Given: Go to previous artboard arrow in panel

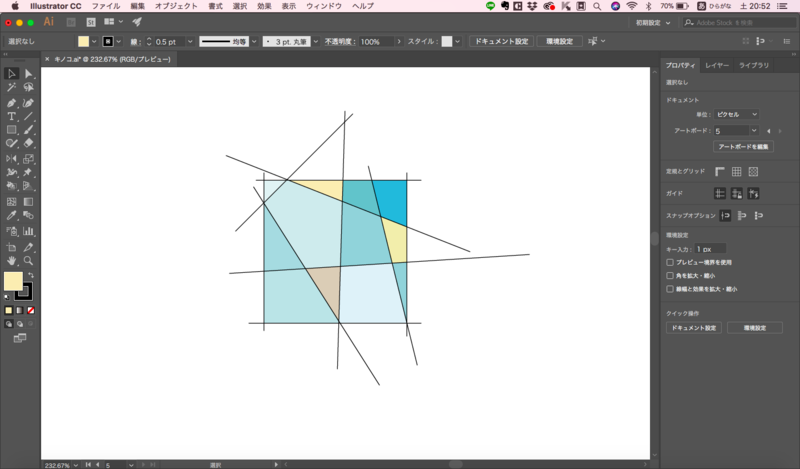Looking at the screenshot, I should [768, 131].
